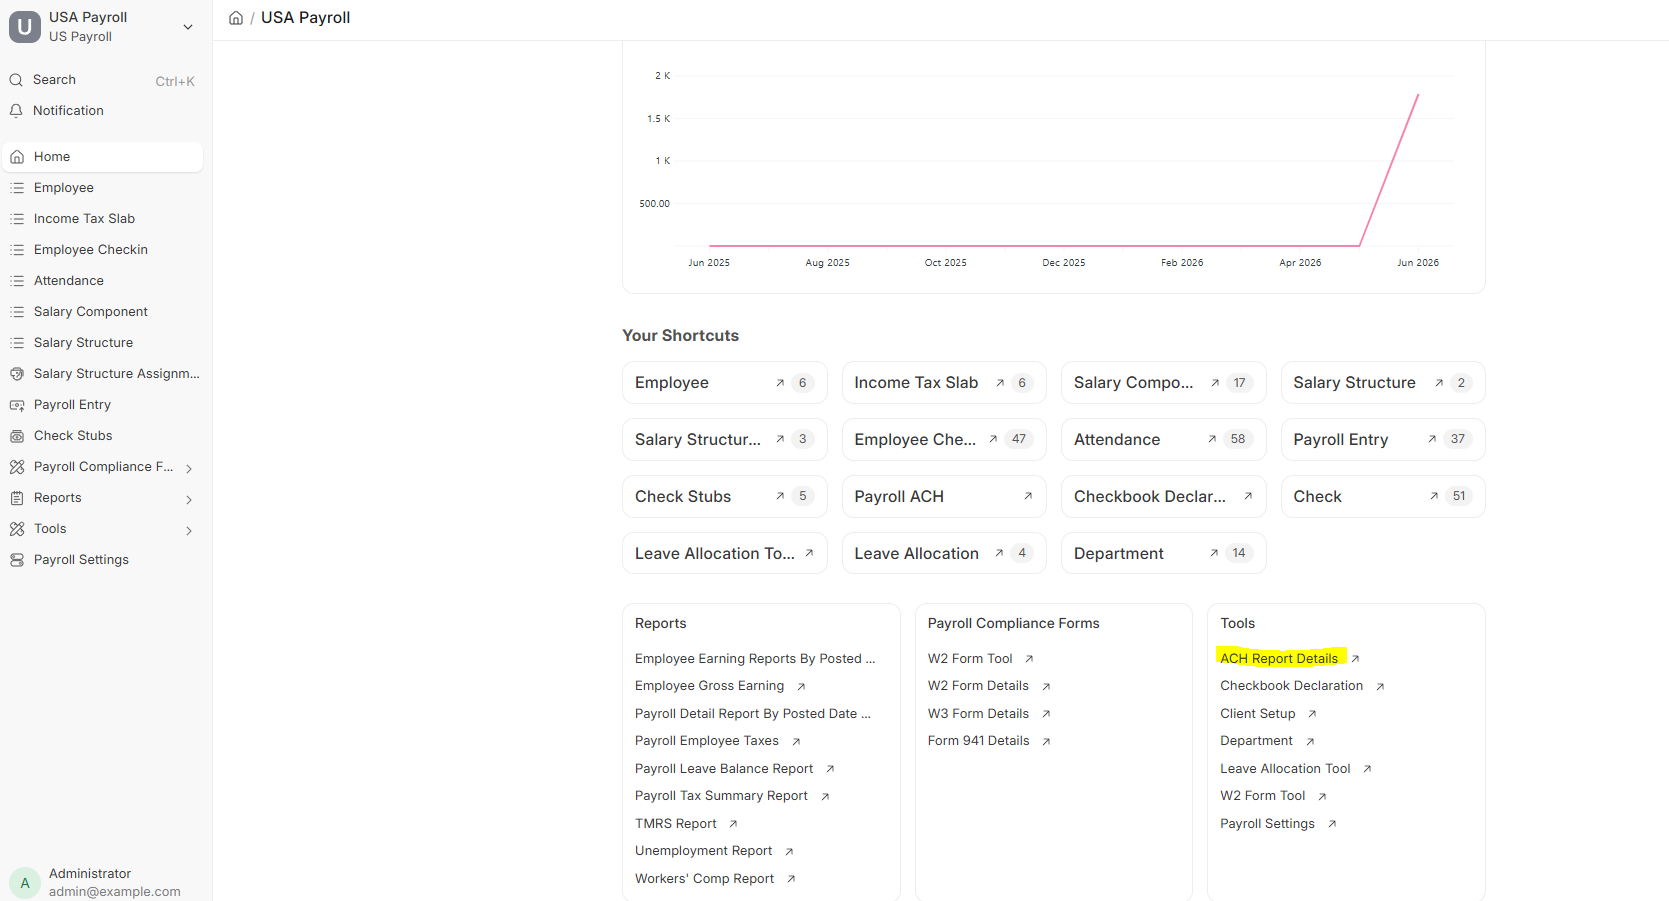
Task: Open the W2 Form Details link
Action: point(978,686)
